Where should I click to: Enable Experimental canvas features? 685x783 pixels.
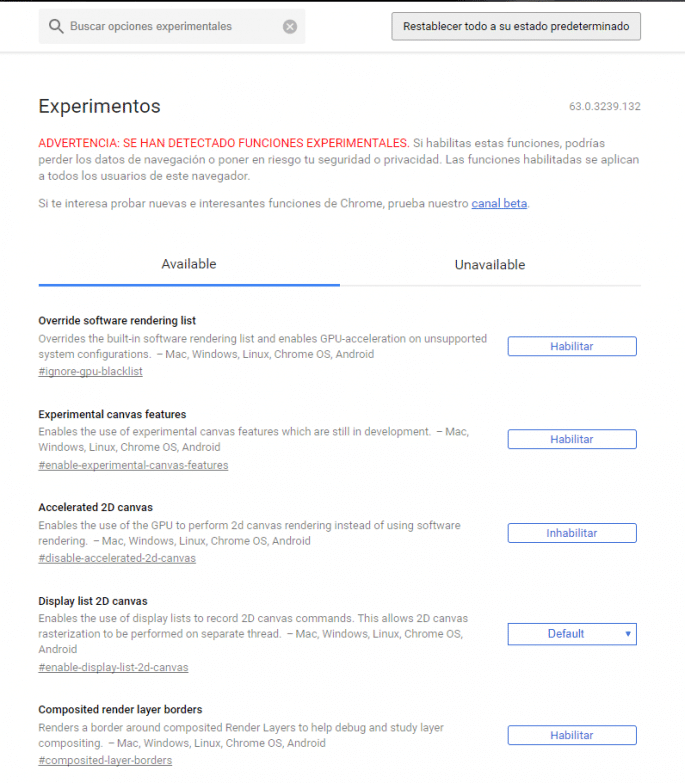tap(572, 439)
